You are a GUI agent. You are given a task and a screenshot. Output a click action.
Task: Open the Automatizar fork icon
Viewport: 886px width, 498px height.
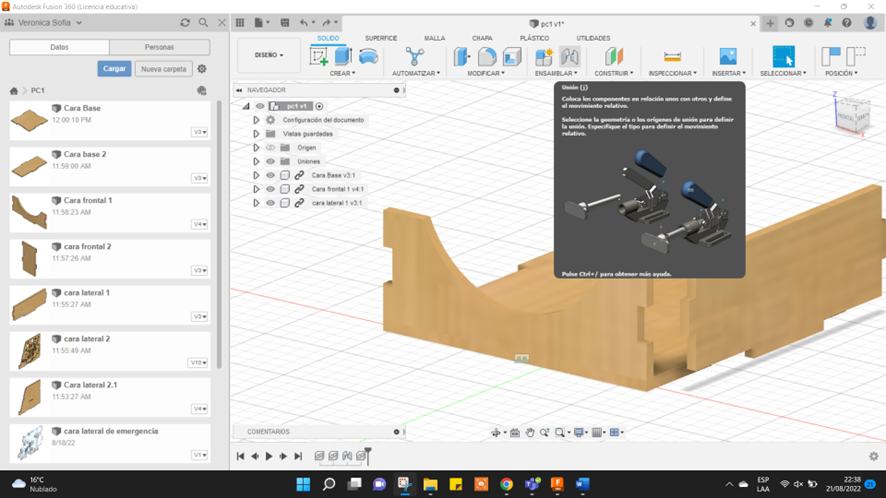click(415, 57)
